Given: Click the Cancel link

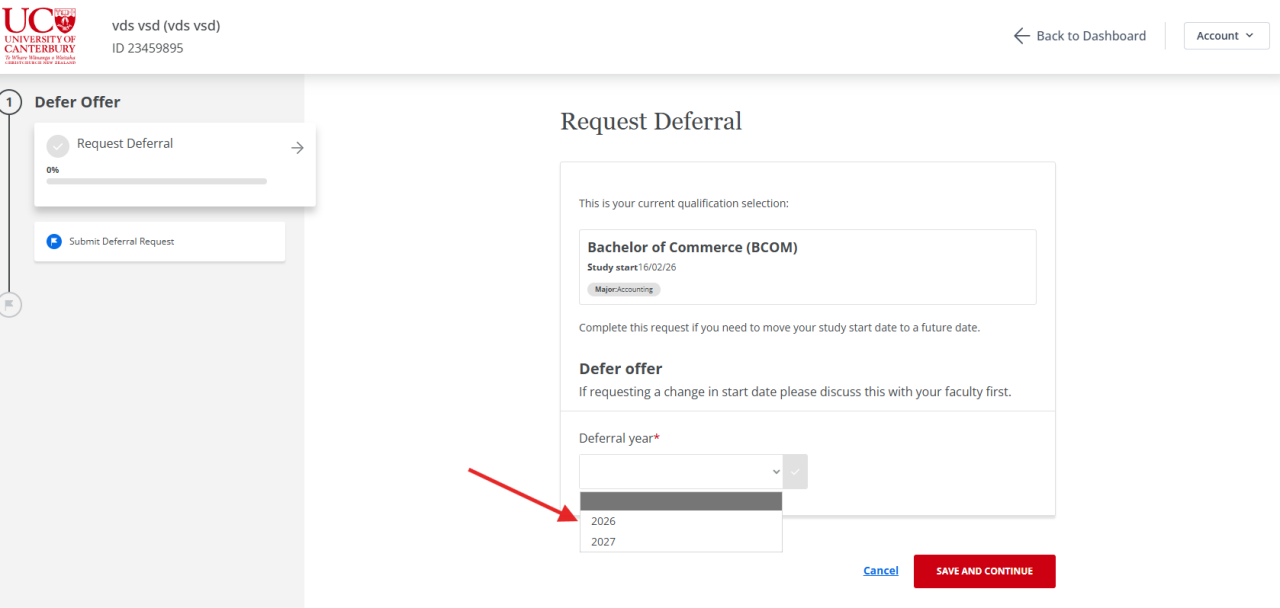Looking at the screenshot, I should tap(880, 571).
